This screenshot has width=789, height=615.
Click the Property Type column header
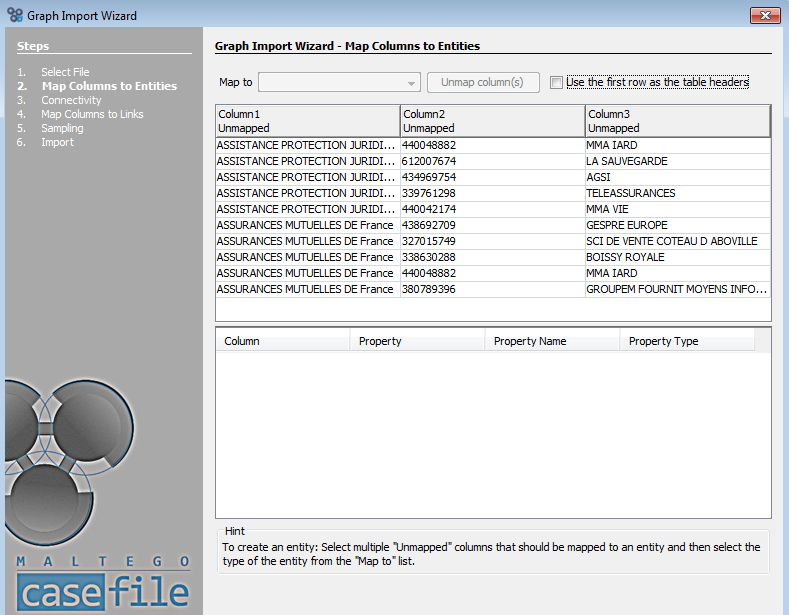point(687,341)
